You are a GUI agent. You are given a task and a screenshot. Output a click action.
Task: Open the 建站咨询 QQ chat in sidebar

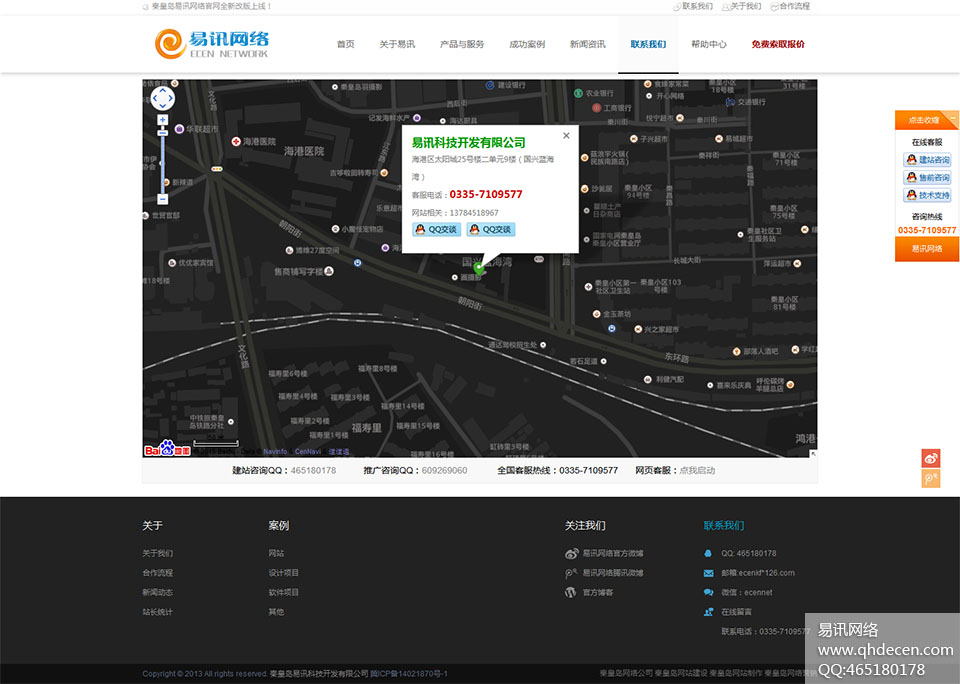[928, 160]
